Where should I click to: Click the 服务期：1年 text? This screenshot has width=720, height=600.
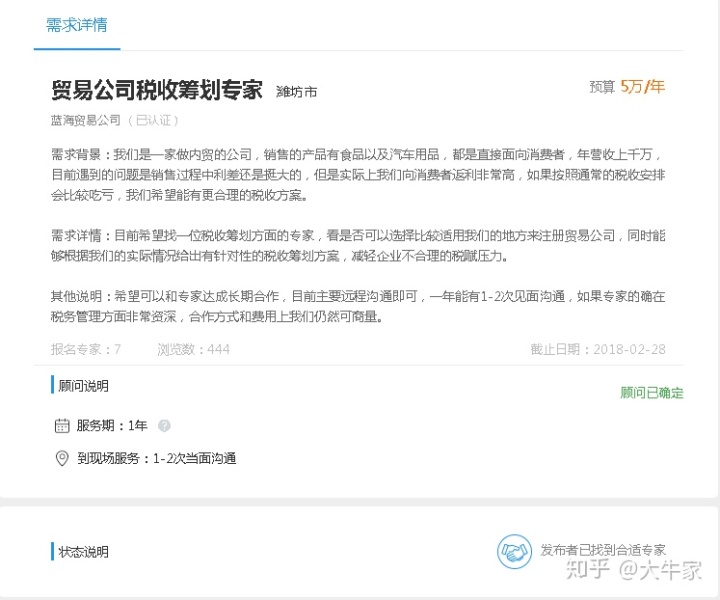(112, 426)
